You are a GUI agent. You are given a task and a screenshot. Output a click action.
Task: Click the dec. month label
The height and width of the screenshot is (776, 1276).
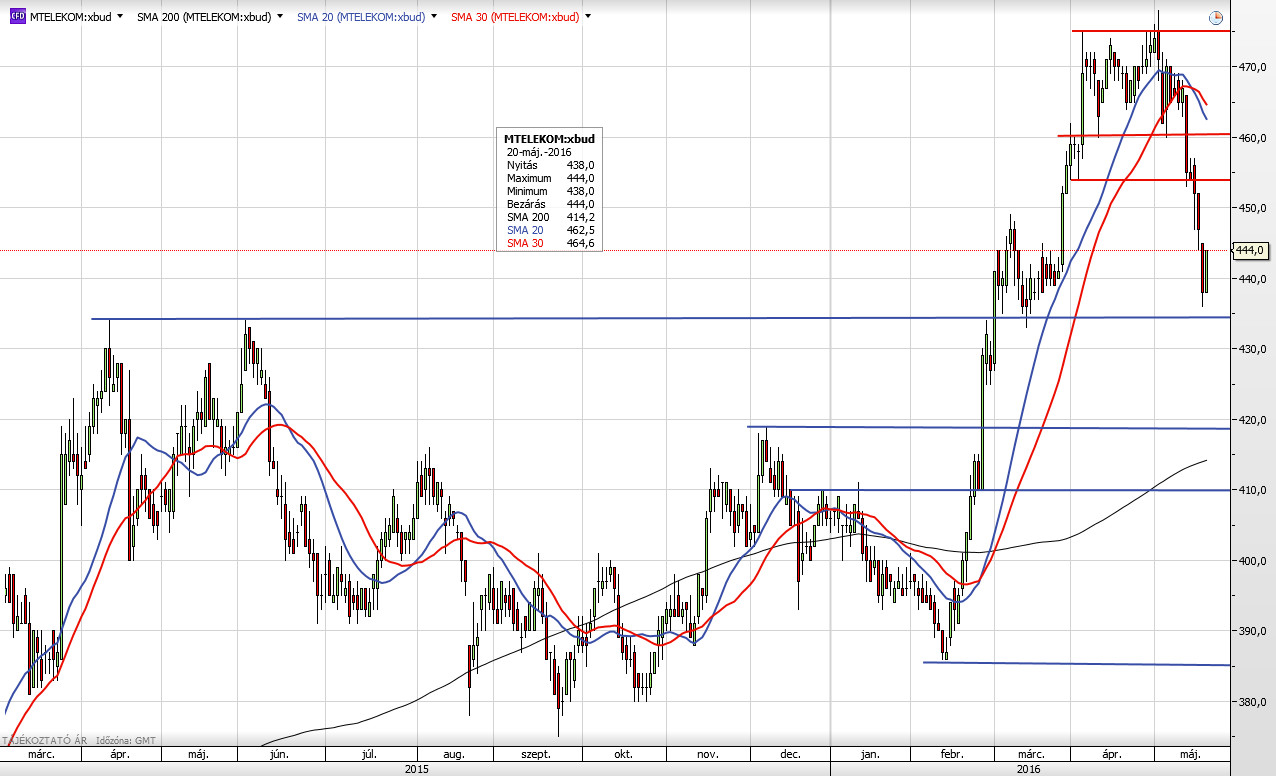[789, 754]
